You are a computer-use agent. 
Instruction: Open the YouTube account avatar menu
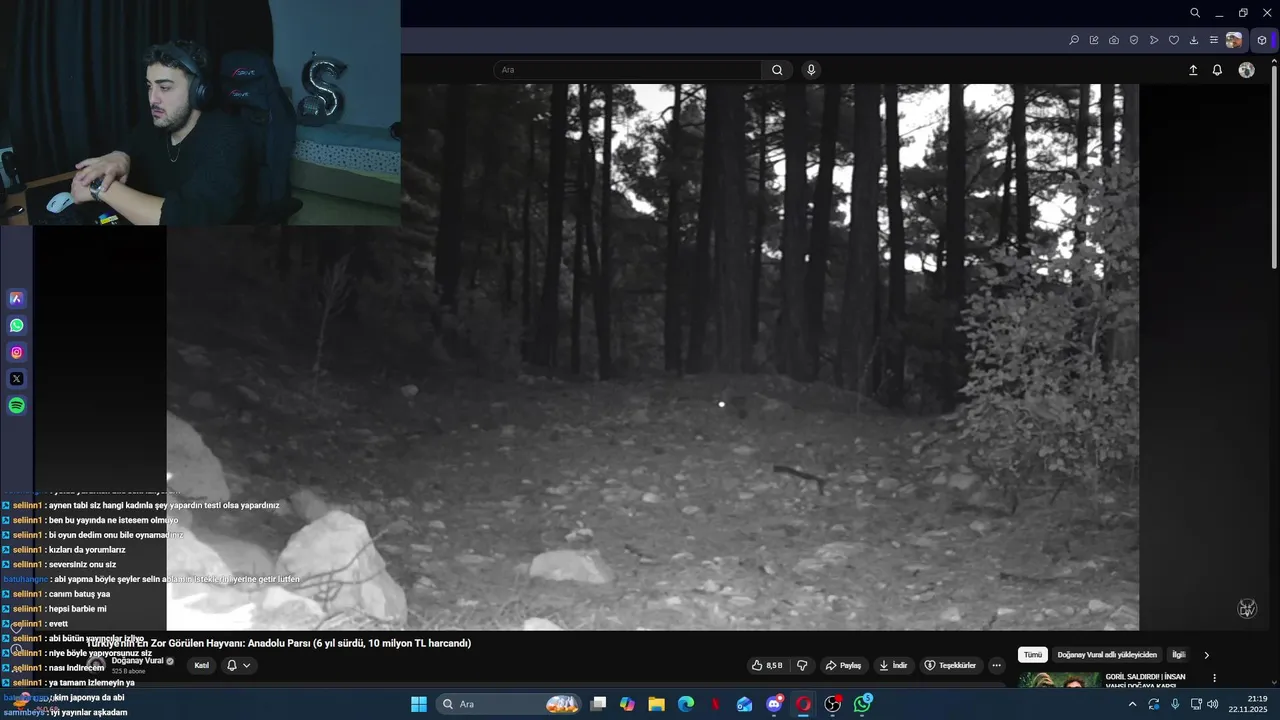(x=1246, y=70)
